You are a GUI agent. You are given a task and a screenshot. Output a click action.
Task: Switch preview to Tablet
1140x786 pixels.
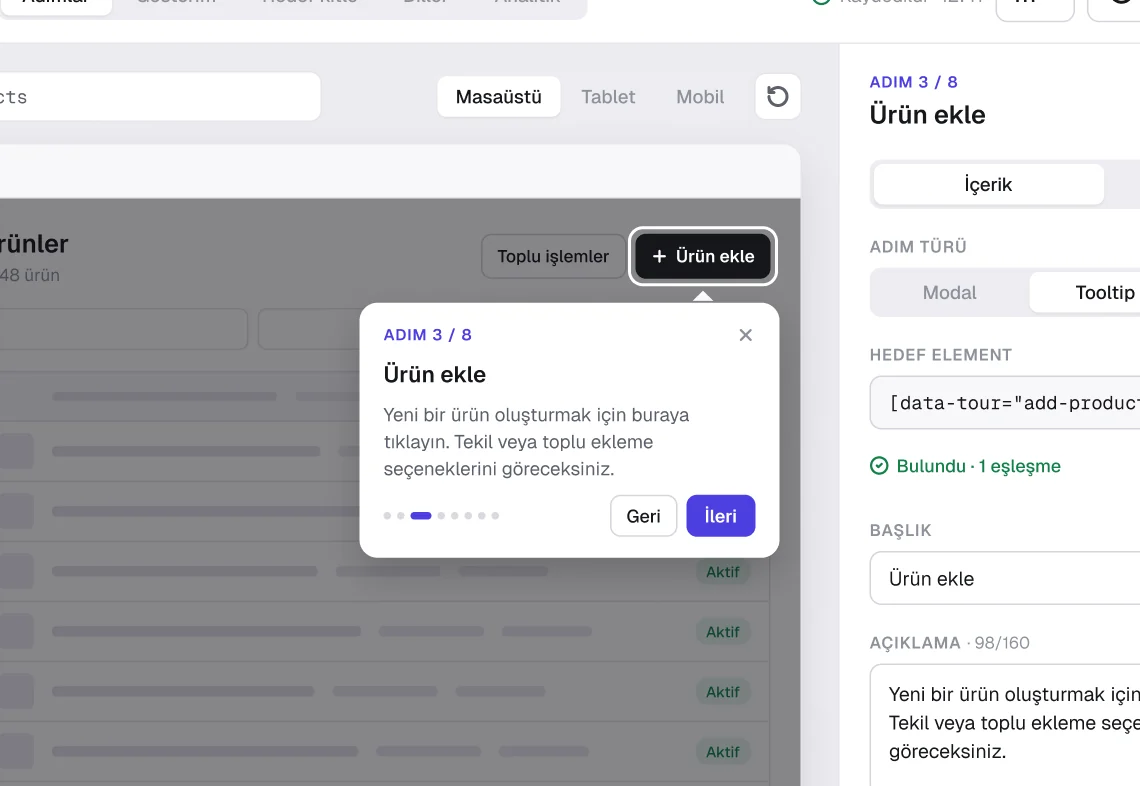608,97
